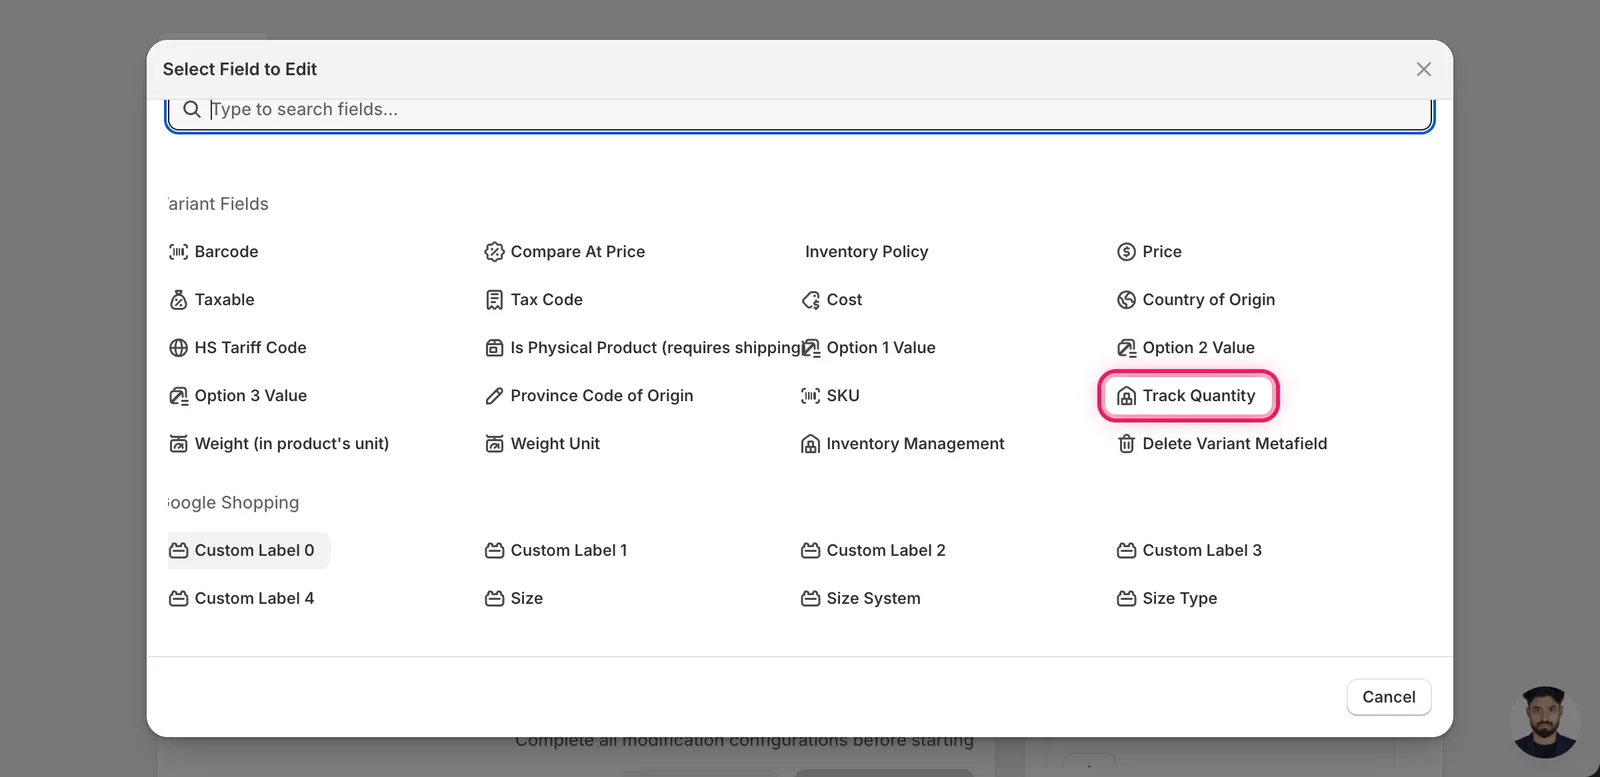Image resolution: width=1600 pixels, height=777 pixels.
Task: Pick the Weight Unit field
Action: click(x=543, y=444)
